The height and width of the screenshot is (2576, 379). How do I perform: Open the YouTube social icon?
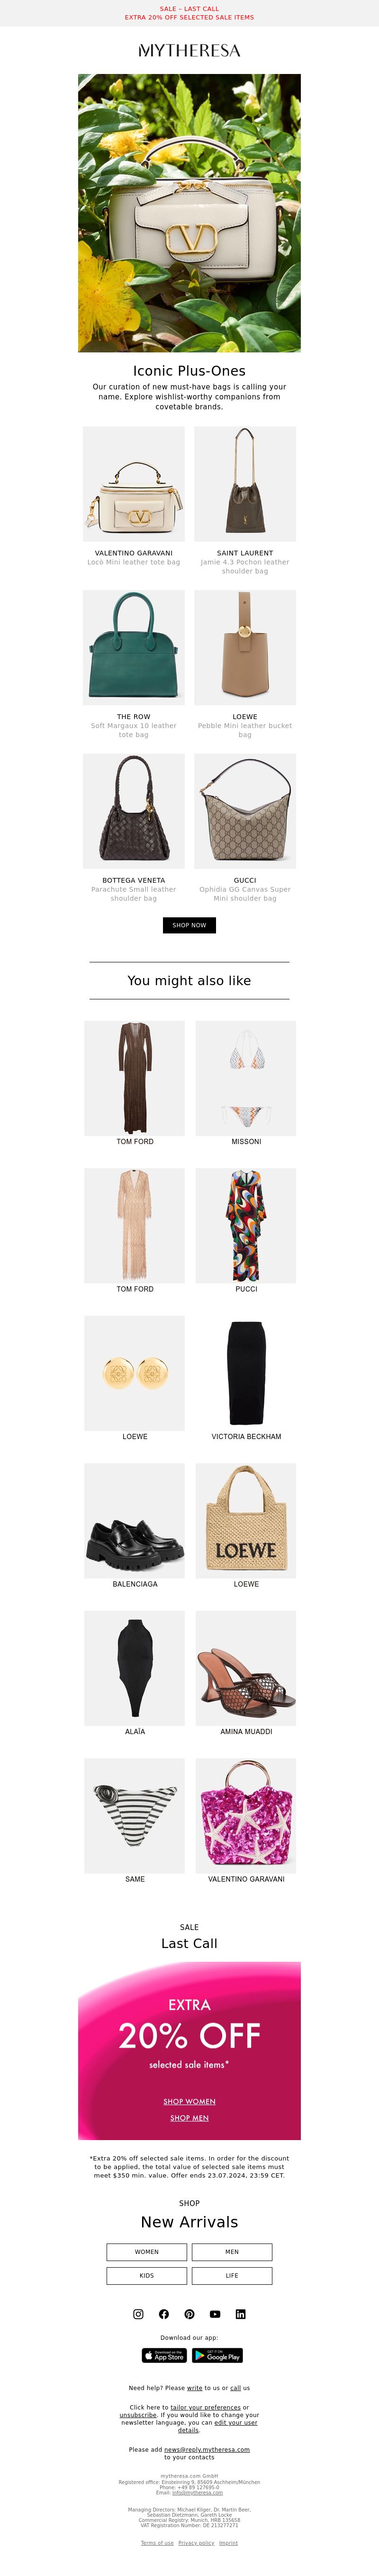click(215, 2313)
